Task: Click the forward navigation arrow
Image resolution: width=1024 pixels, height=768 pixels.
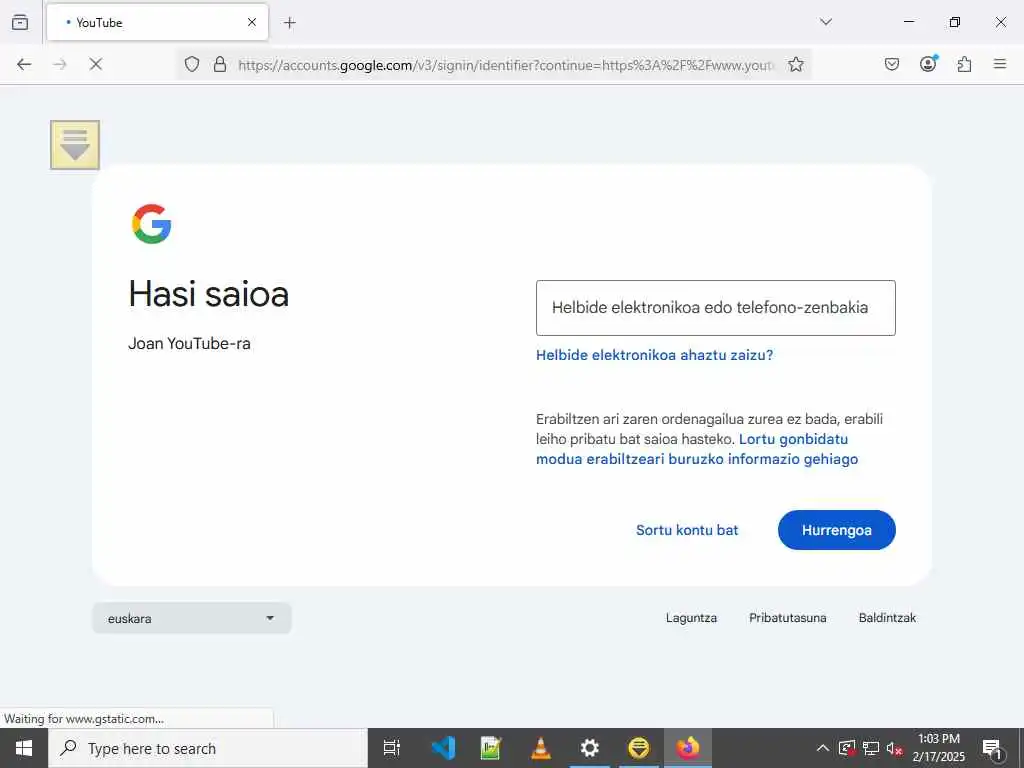Action: pos(60,64)
